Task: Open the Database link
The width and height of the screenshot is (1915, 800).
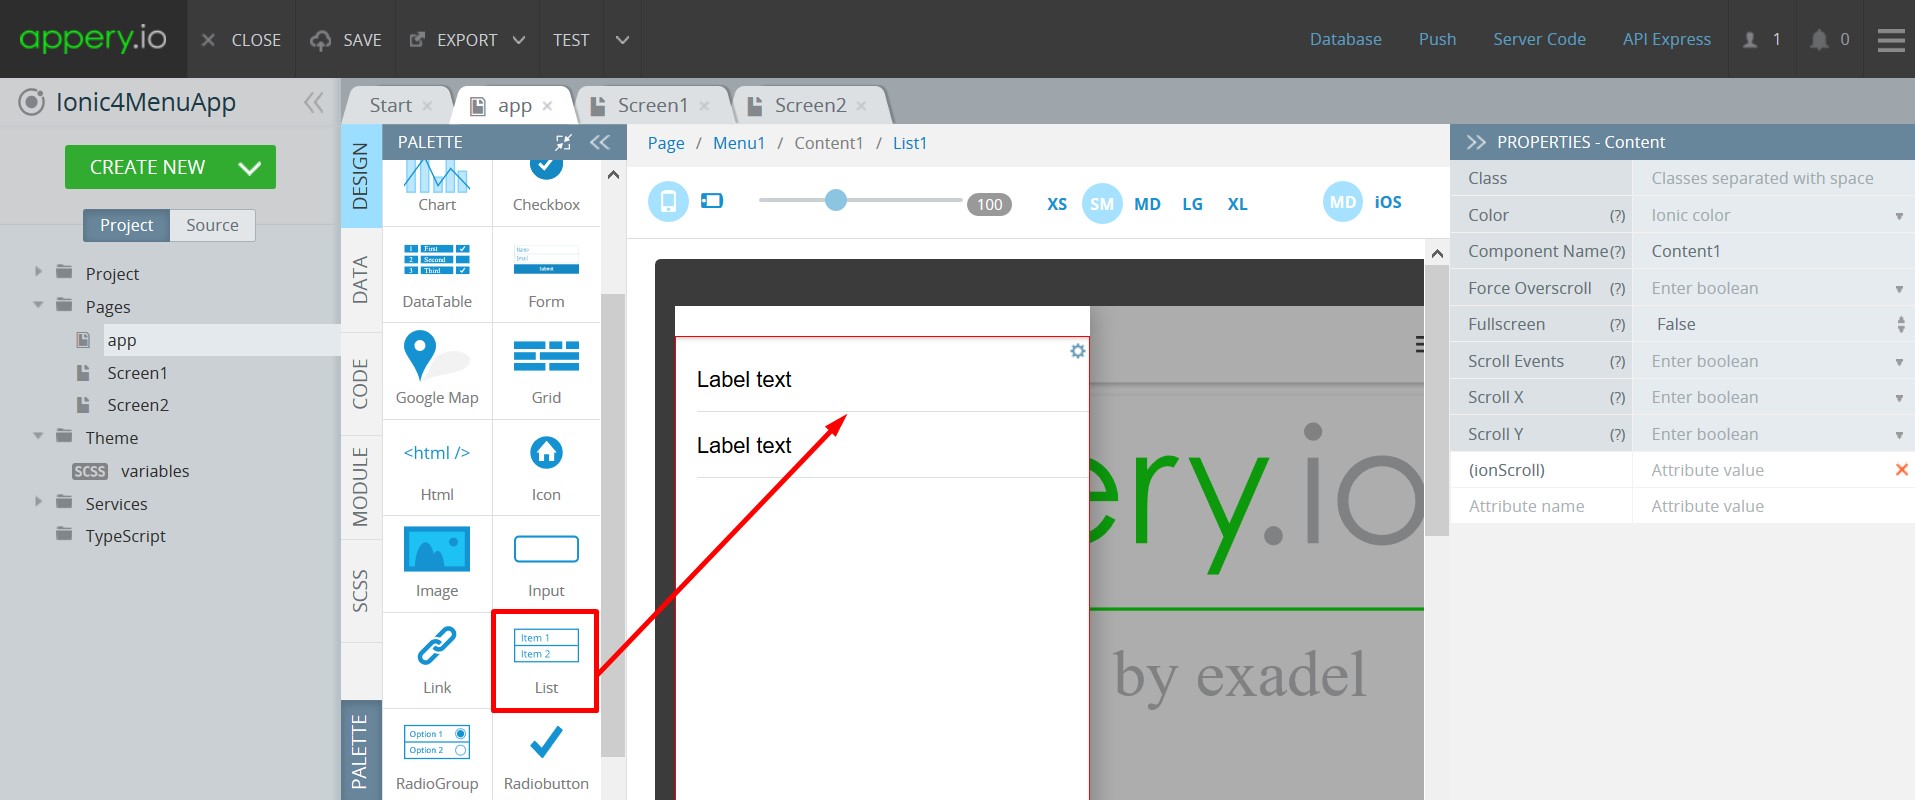Action: point(1346,40)
